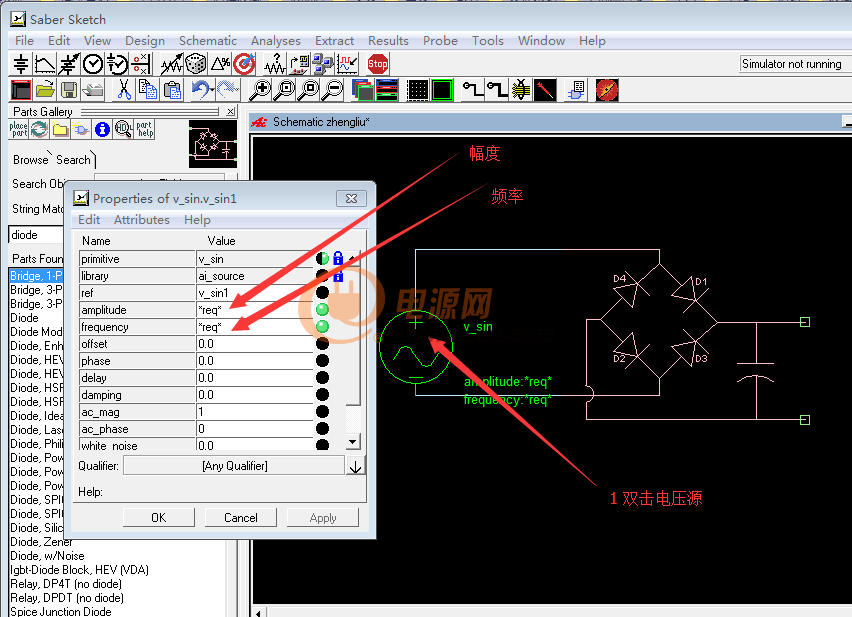Toggle visibility dot for offset property

[x=322, y=343]
